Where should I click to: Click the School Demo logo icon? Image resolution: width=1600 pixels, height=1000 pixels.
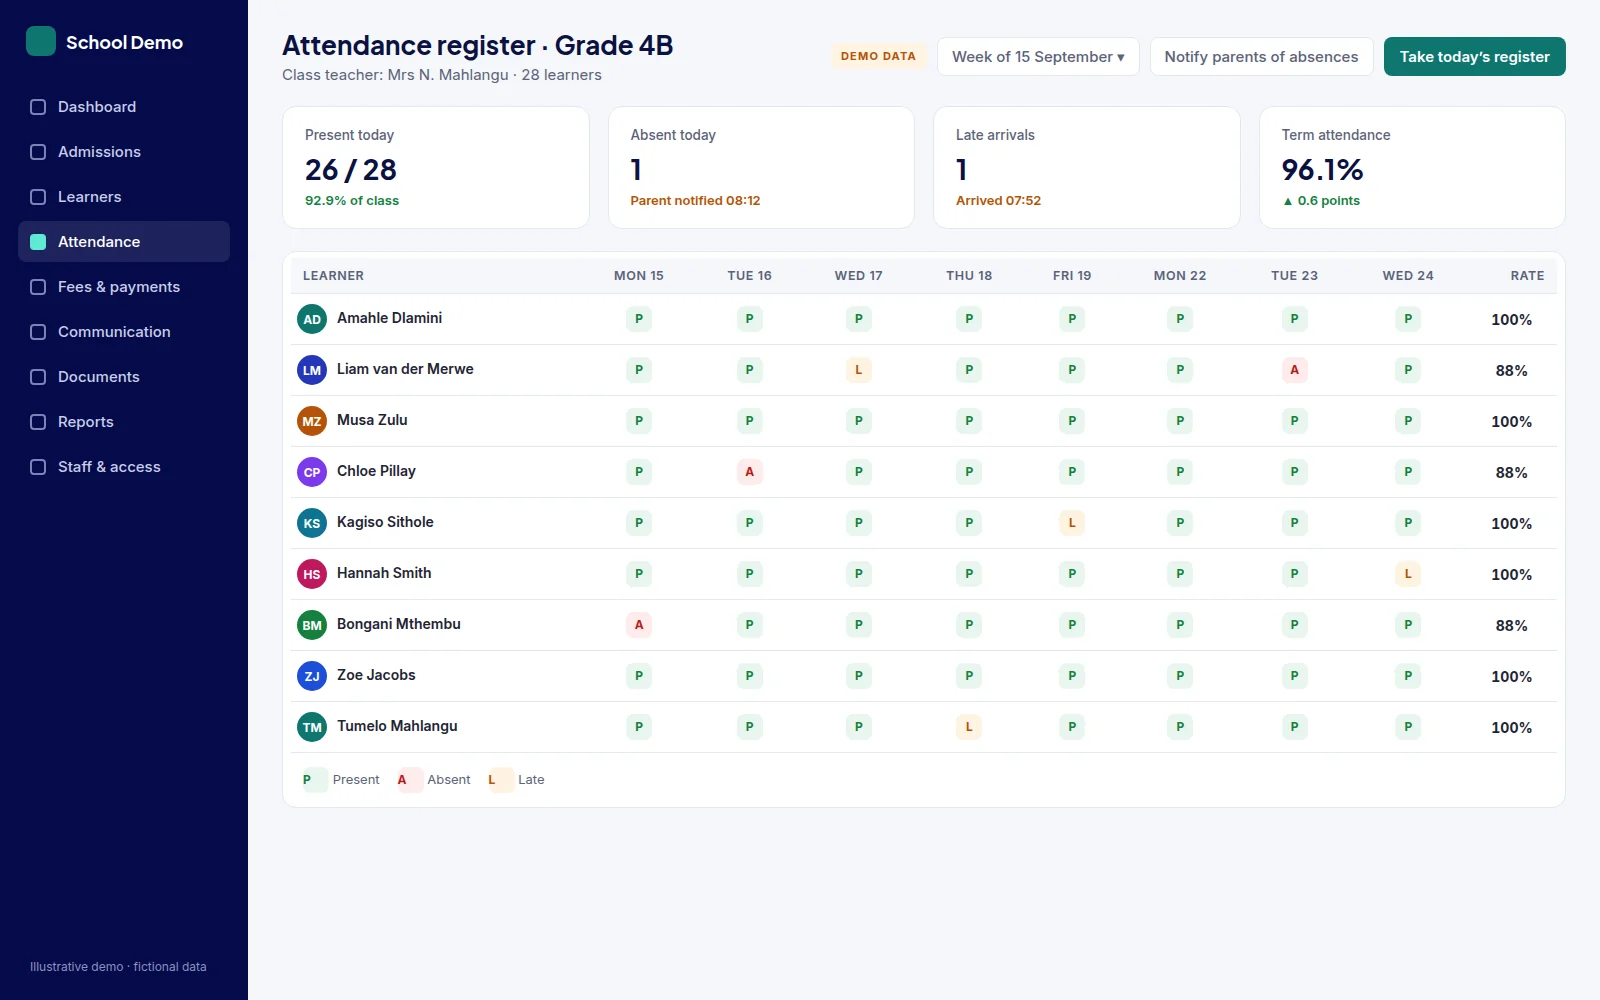point(41,41)
